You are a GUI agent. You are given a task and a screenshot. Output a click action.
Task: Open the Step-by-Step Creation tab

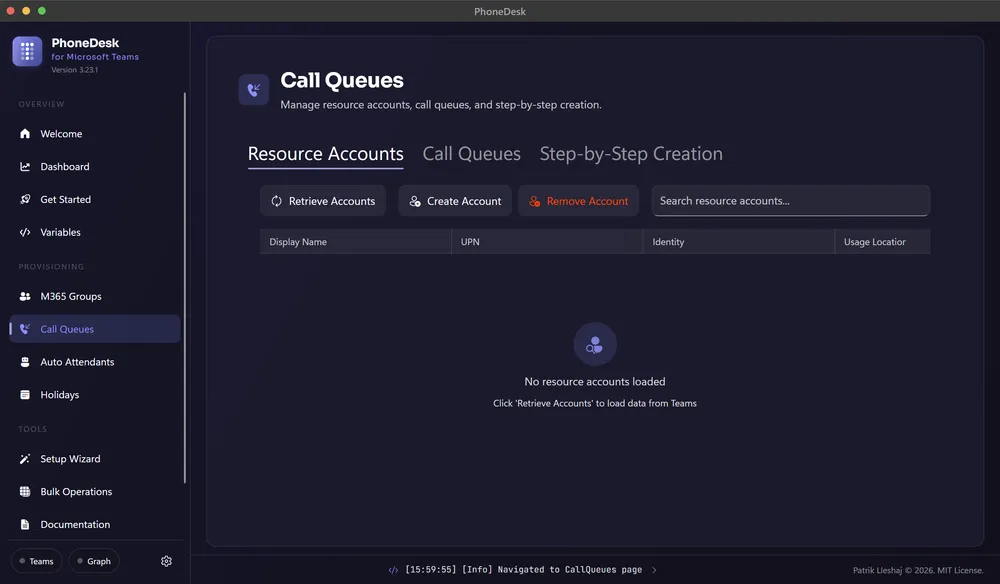[x=631, y=154]
